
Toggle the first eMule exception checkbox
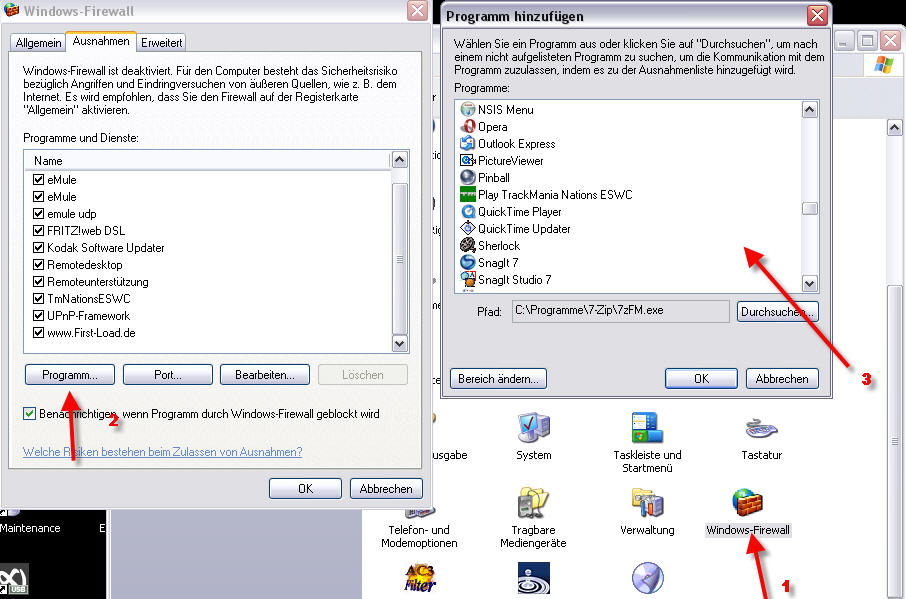coord(39,180)
